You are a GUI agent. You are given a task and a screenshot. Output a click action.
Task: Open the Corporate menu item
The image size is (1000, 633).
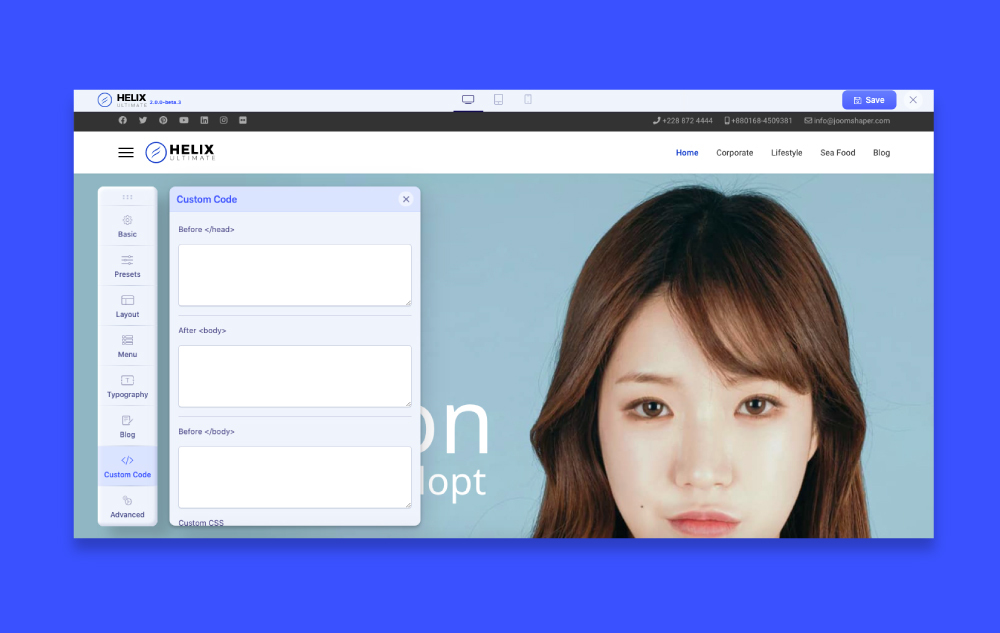coord(735,153)
